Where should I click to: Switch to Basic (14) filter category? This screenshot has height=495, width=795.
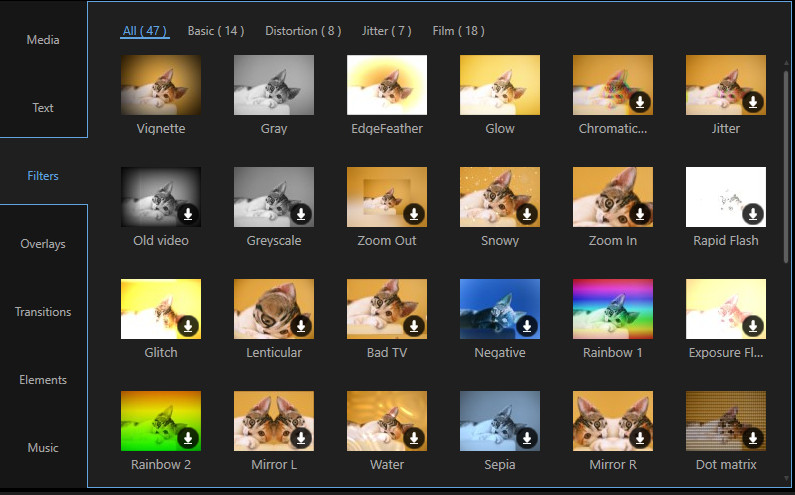tap(216, 31)
